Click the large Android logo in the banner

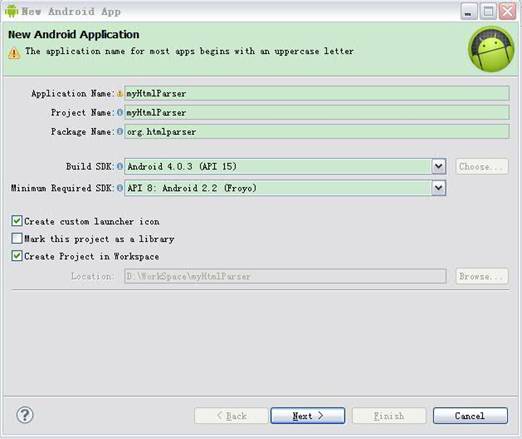(491, 49)
